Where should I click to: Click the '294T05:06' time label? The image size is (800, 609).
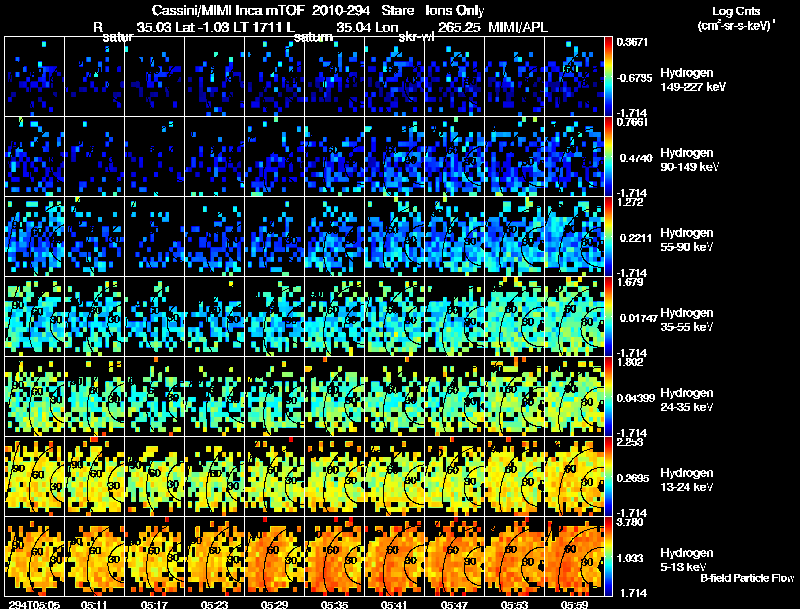(34, 604)
